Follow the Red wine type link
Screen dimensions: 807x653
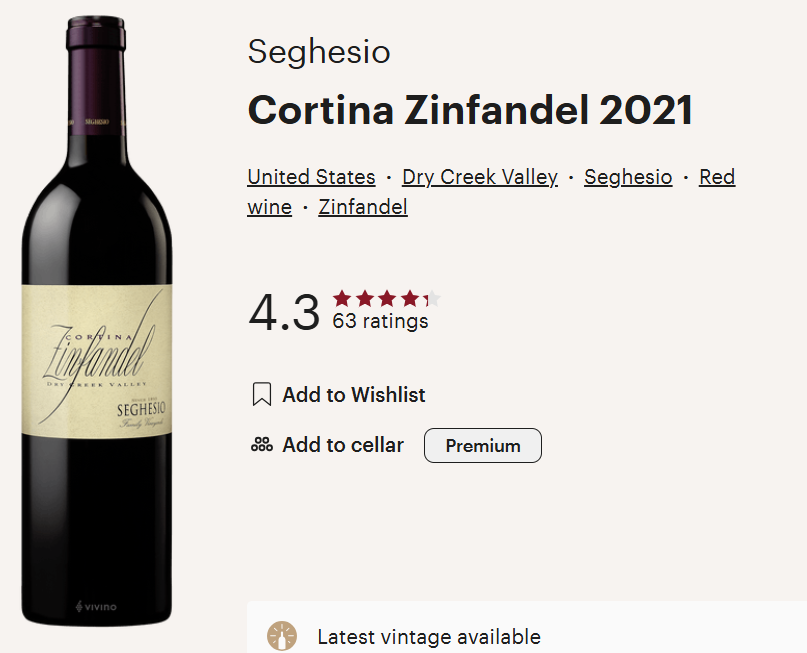(x=717, y=177)
